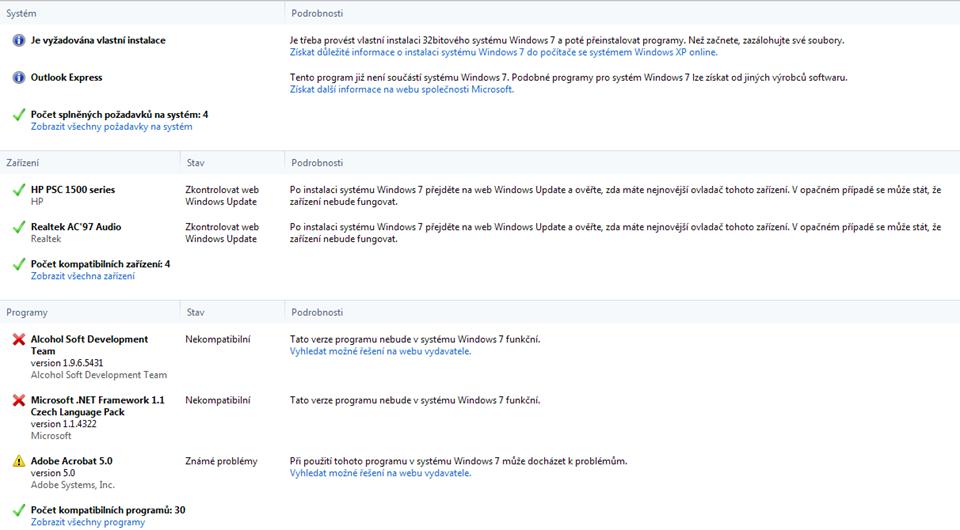960x530 pixels.
Task: Click yellow warning icon beside Adobe Acrobat 5.0
Action: [19, 461]
